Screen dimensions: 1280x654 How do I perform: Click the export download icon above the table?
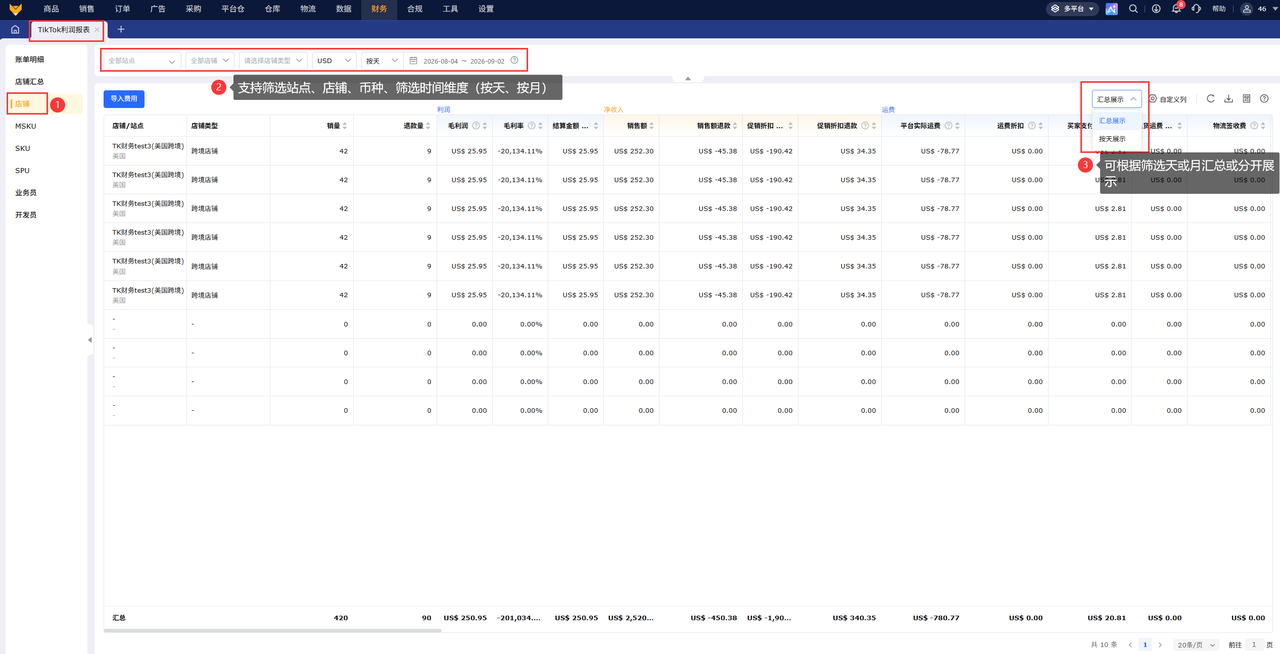point(1228,99)
